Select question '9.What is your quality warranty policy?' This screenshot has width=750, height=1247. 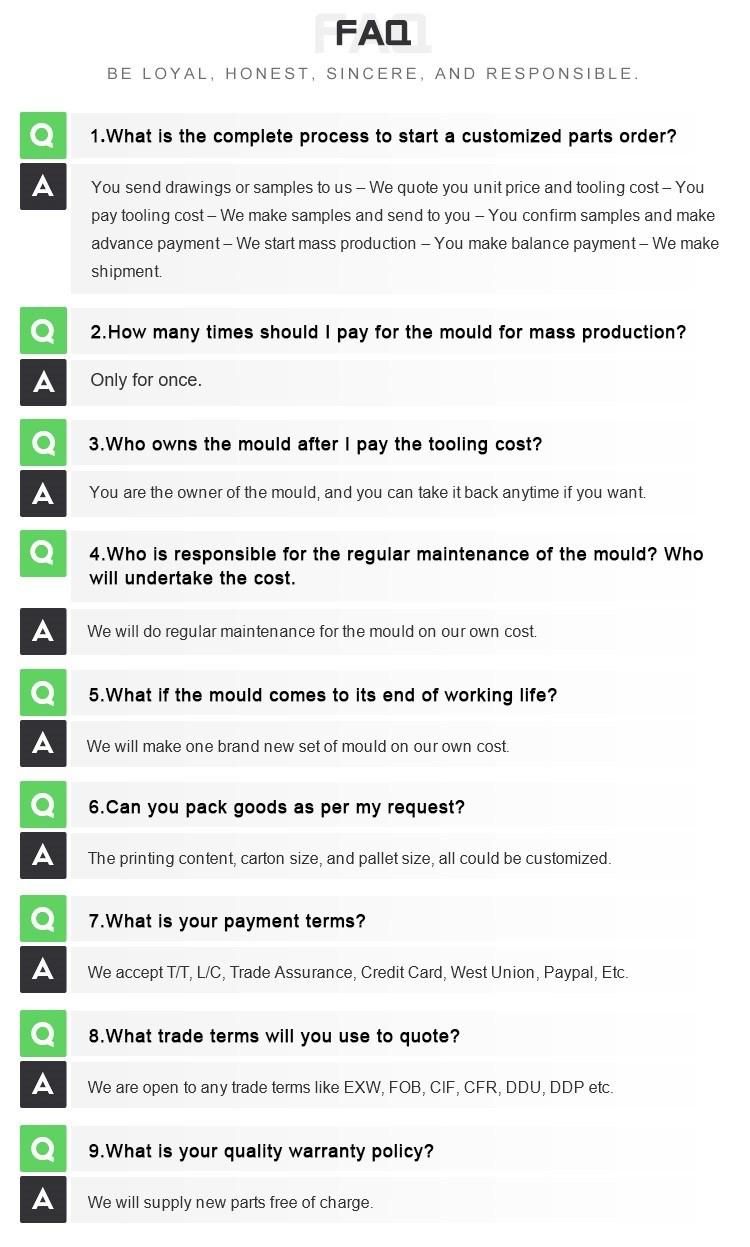261,1151
